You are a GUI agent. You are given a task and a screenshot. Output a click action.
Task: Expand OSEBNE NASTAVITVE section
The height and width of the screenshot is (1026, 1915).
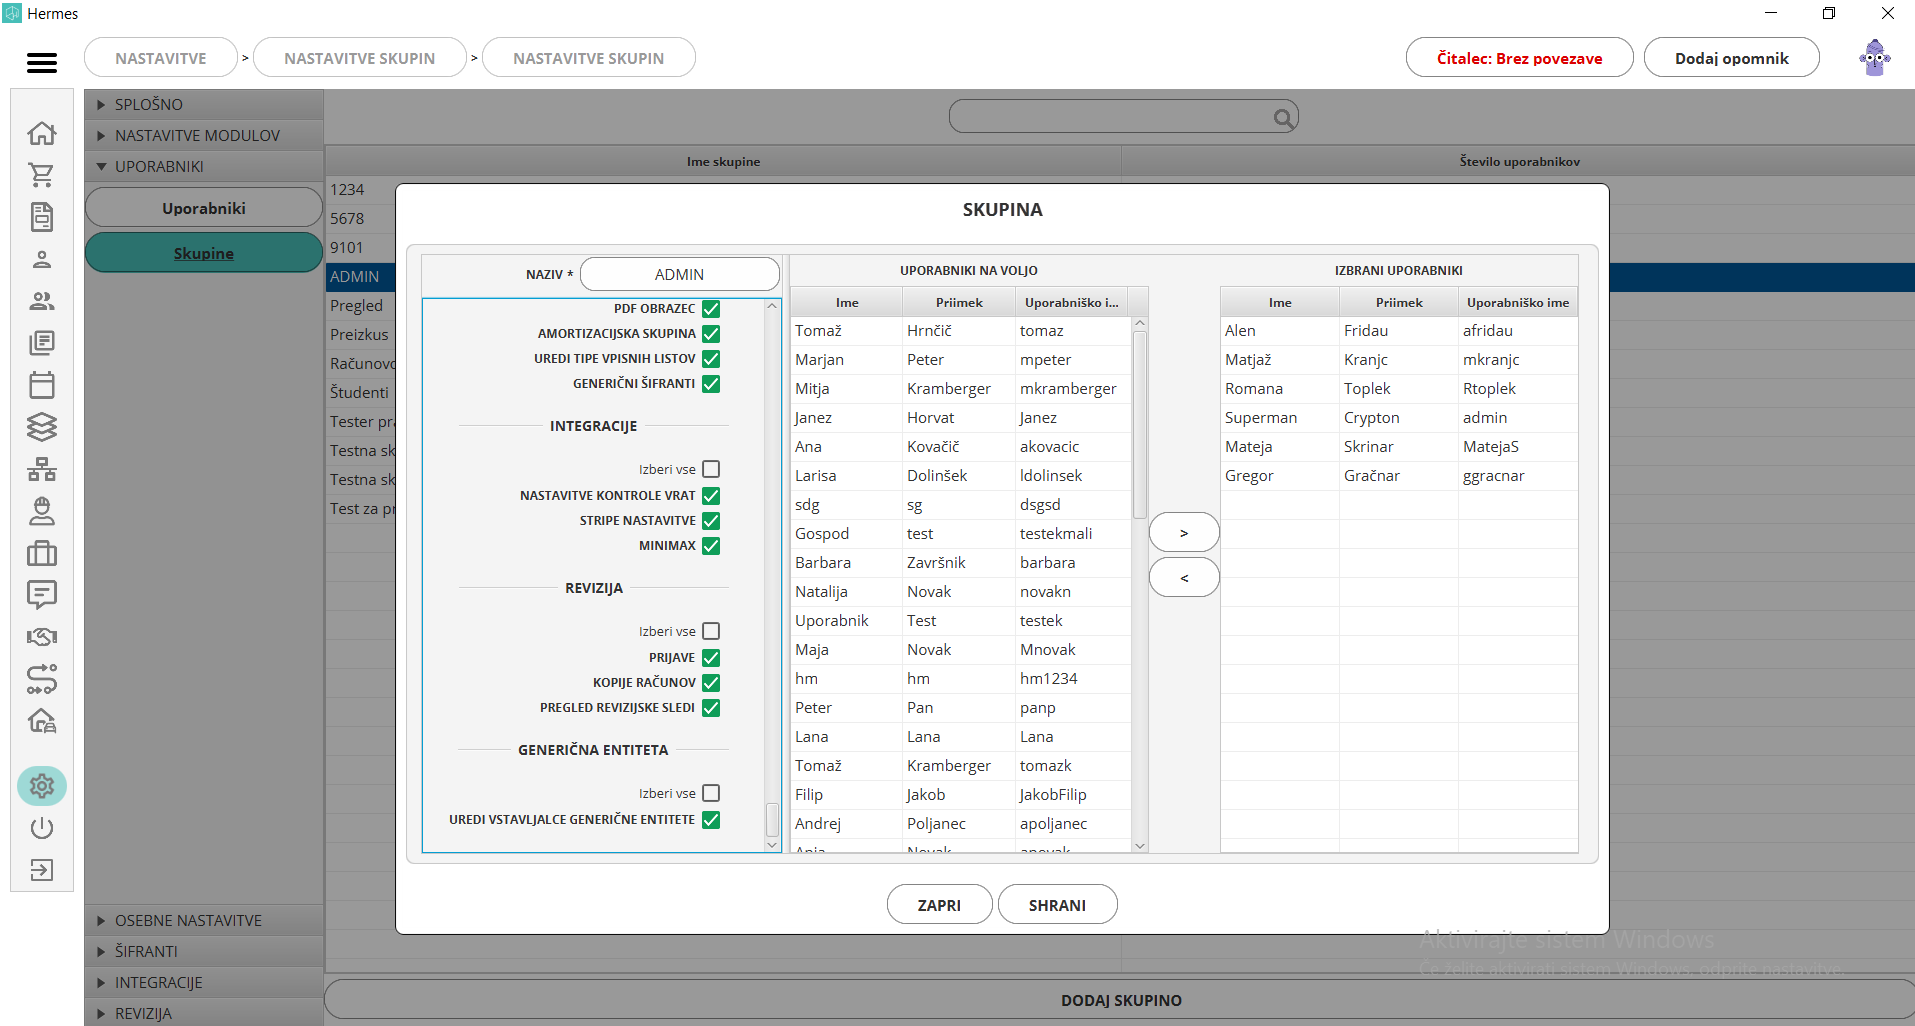pos(204,920)
